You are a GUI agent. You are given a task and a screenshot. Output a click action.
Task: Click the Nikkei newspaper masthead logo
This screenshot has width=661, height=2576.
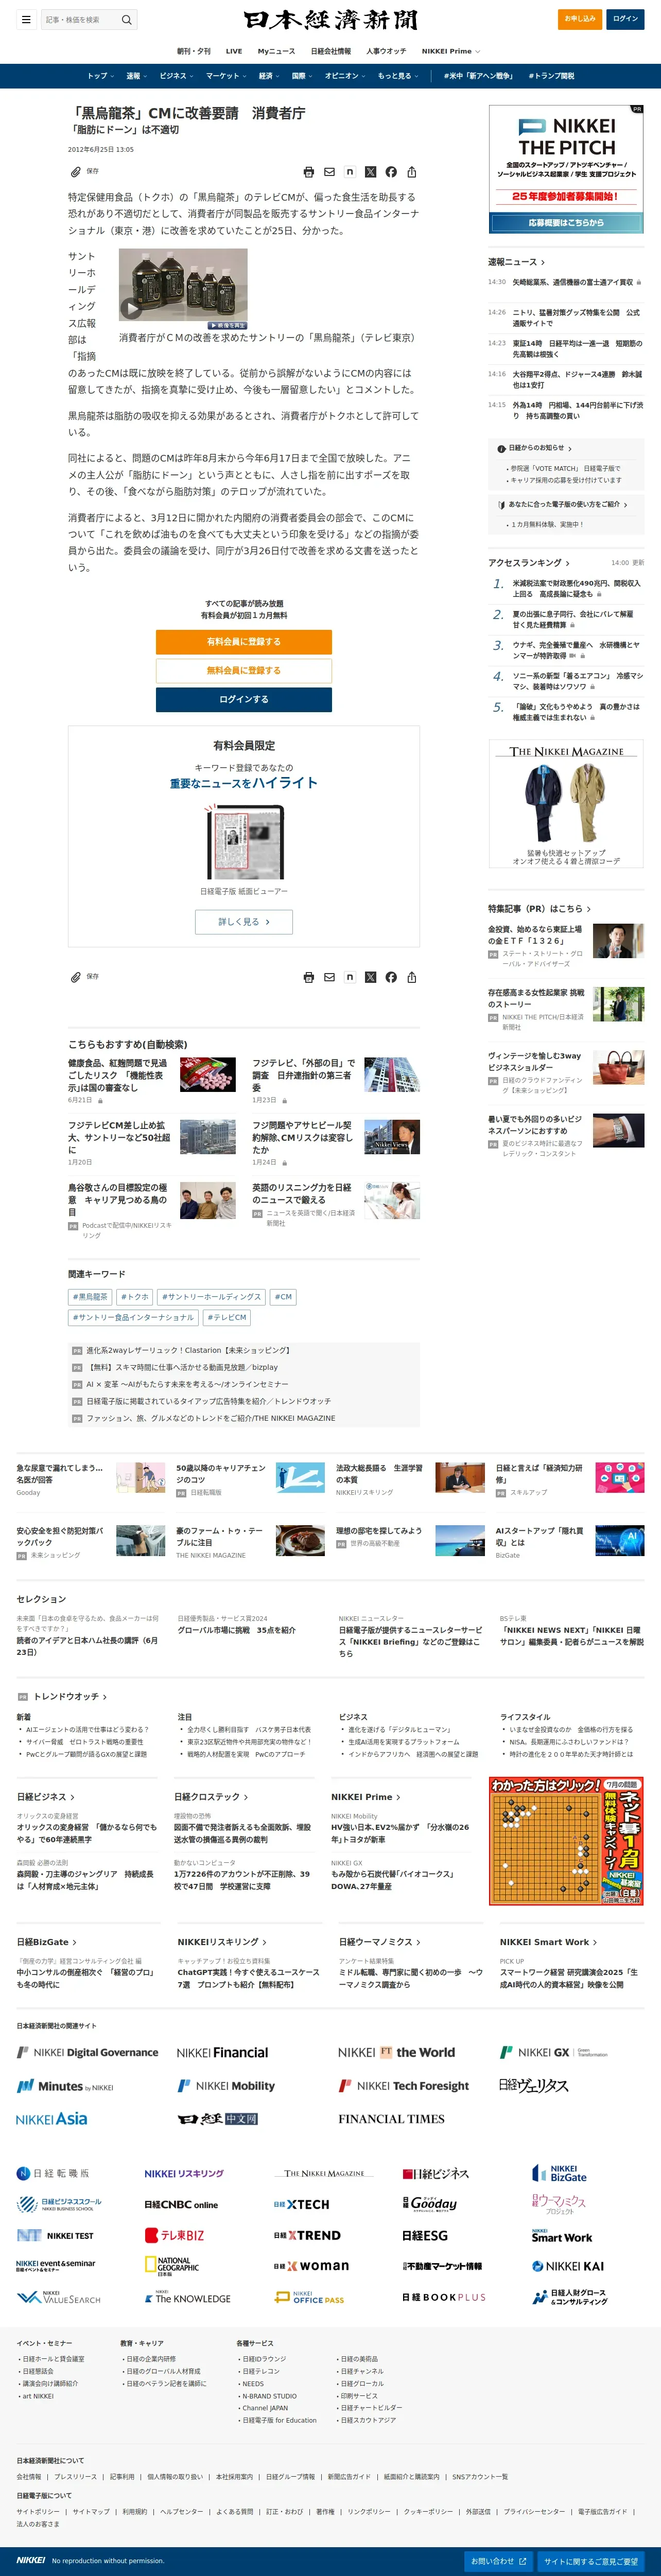330,20
